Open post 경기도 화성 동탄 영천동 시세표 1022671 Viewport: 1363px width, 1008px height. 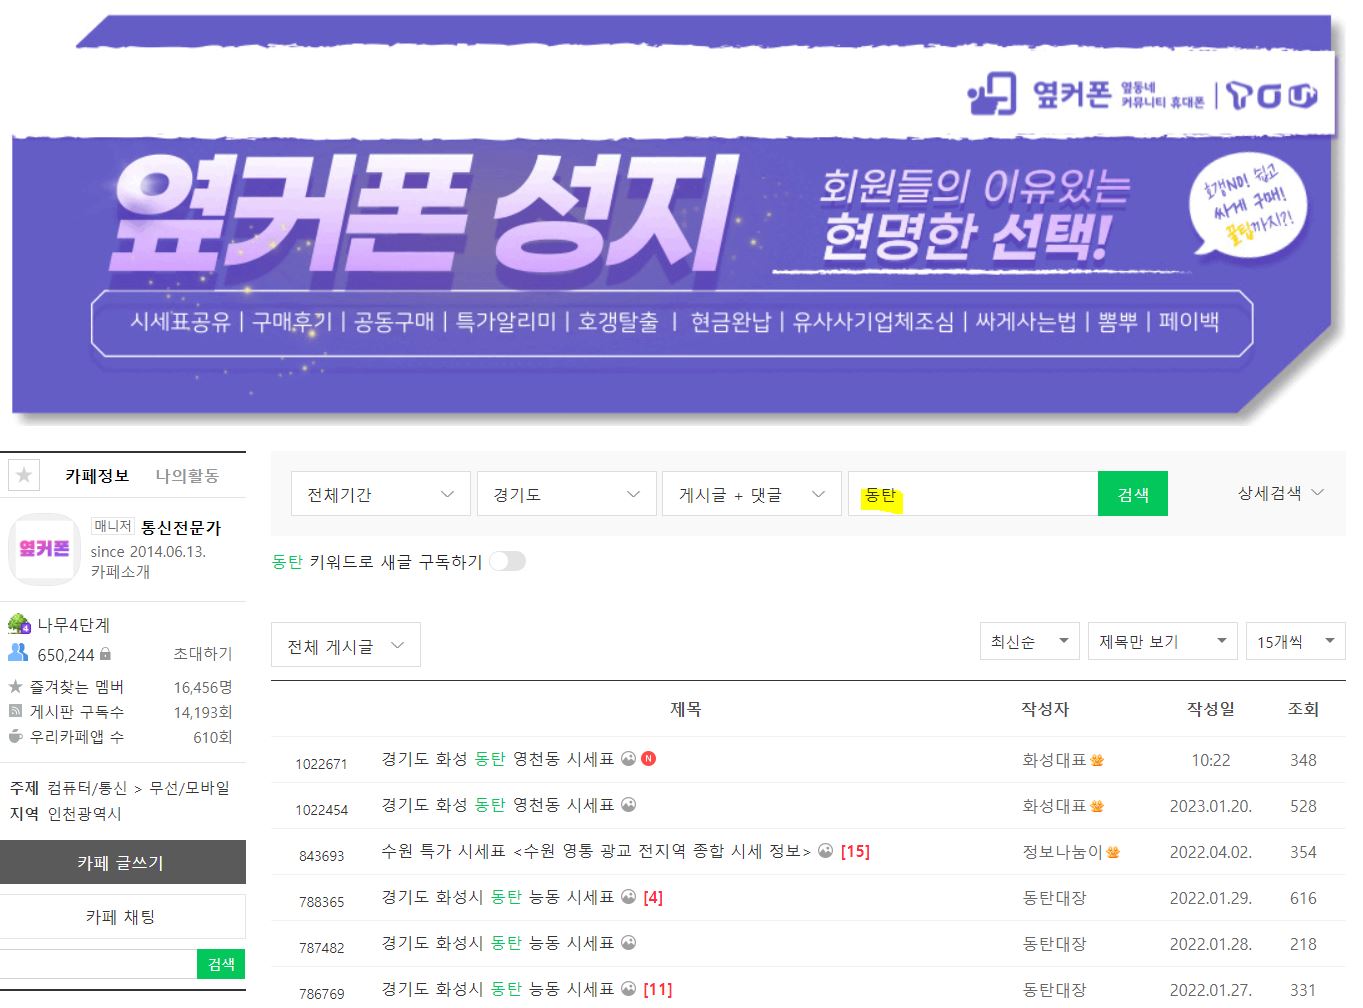coord(497,759)
